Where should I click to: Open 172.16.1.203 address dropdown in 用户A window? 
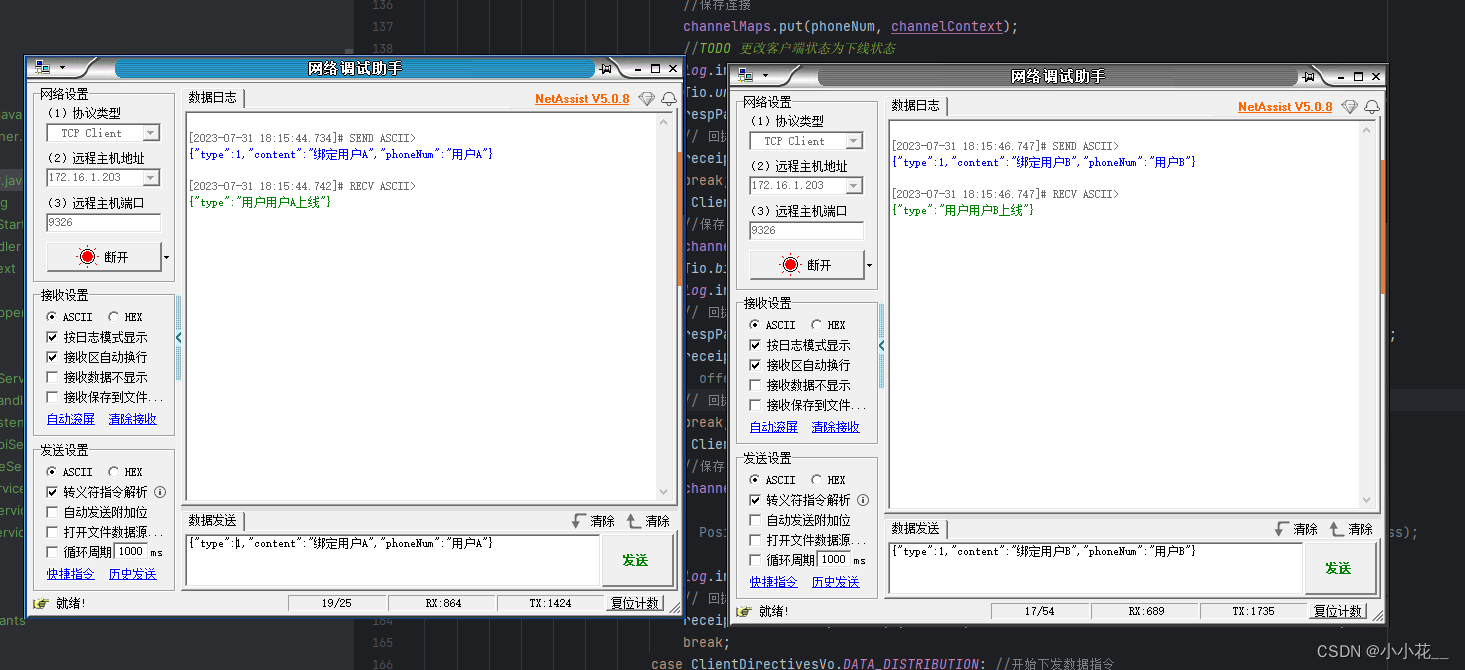pos(151,178)
